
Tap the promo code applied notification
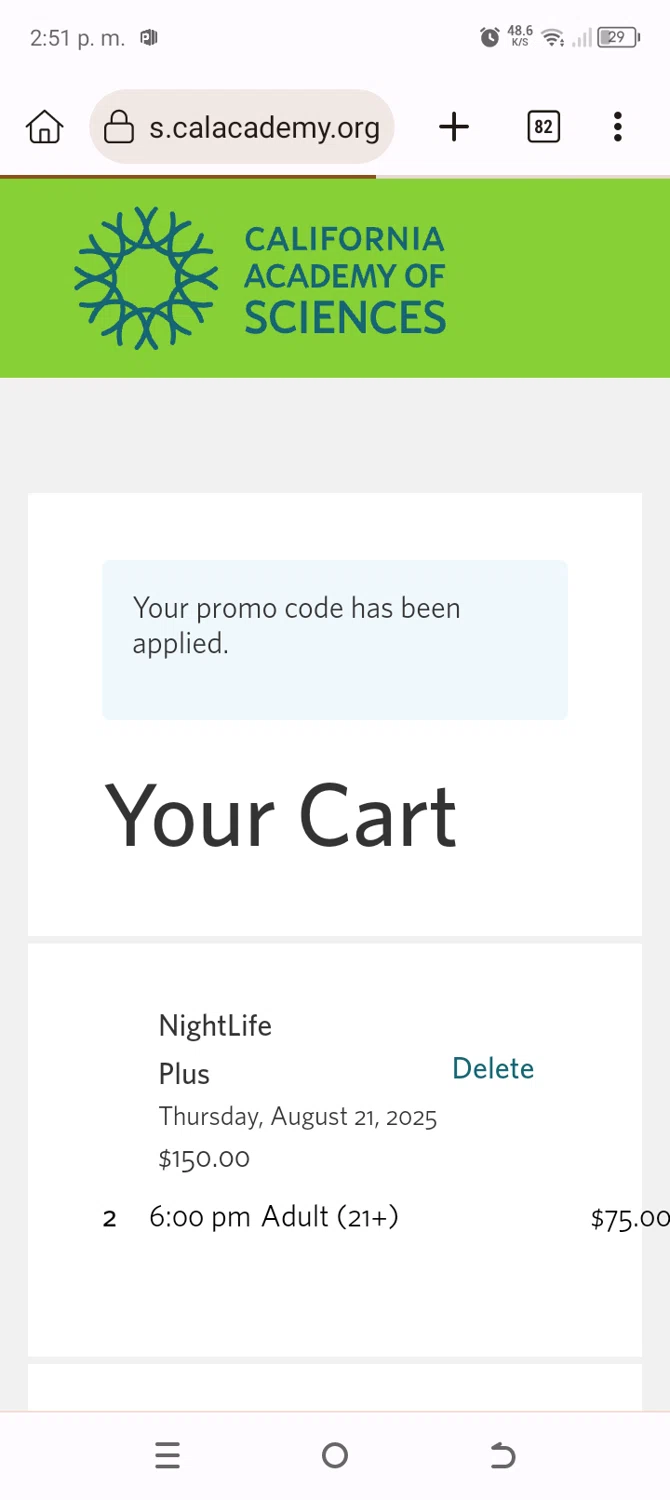point(335,640)
